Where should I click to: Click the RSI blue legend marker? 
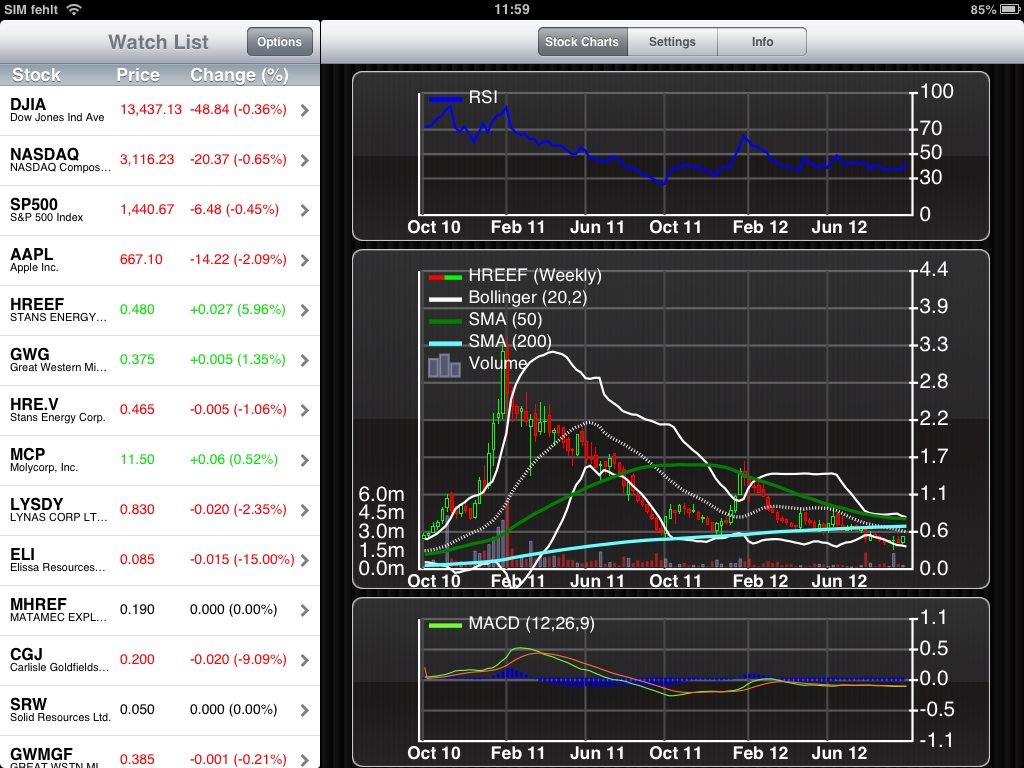[445, 98]
